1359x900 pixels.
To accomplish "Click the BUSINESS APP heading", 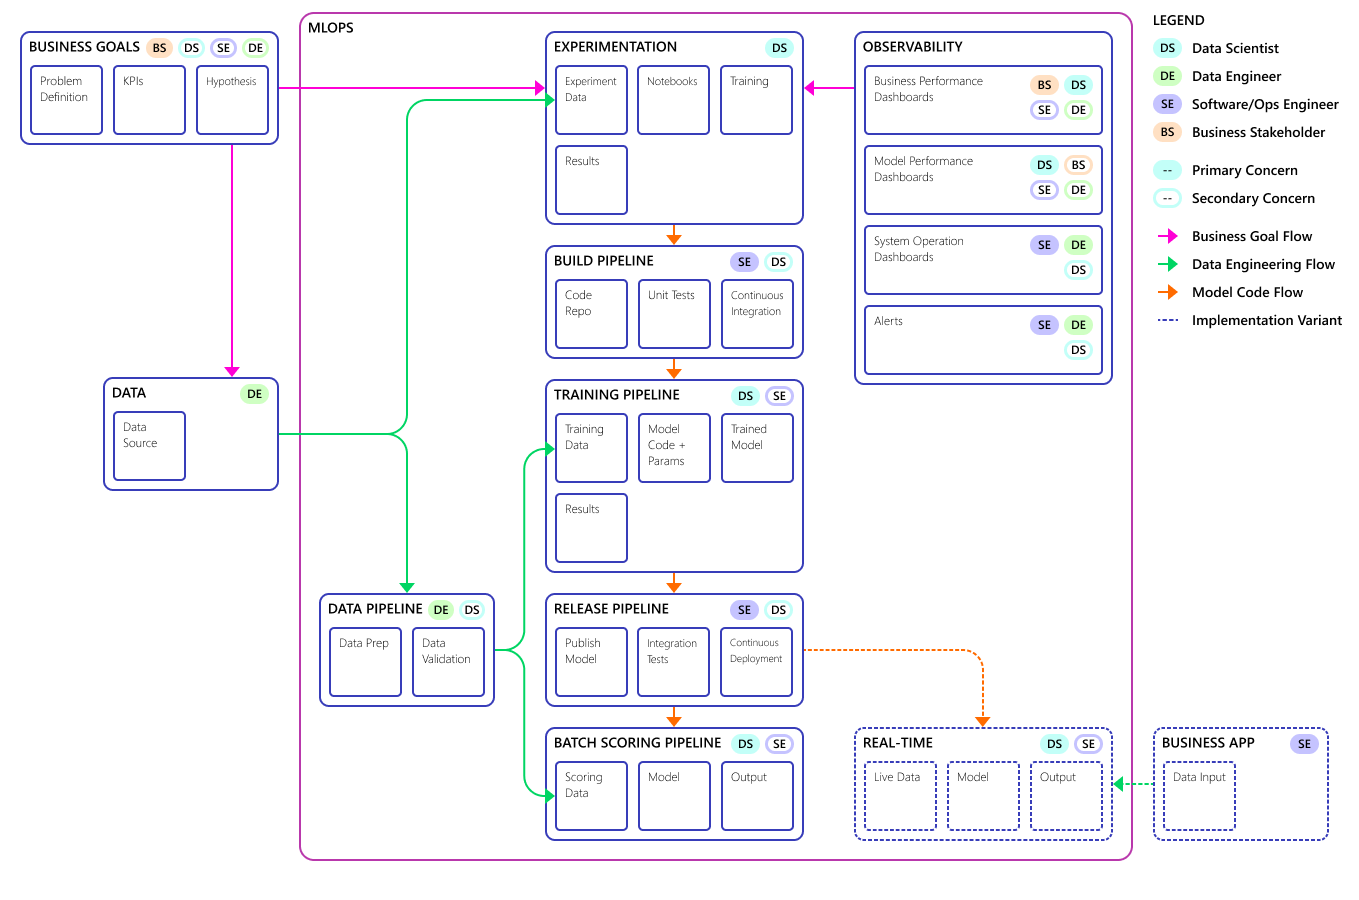I will coord(1208,743).
